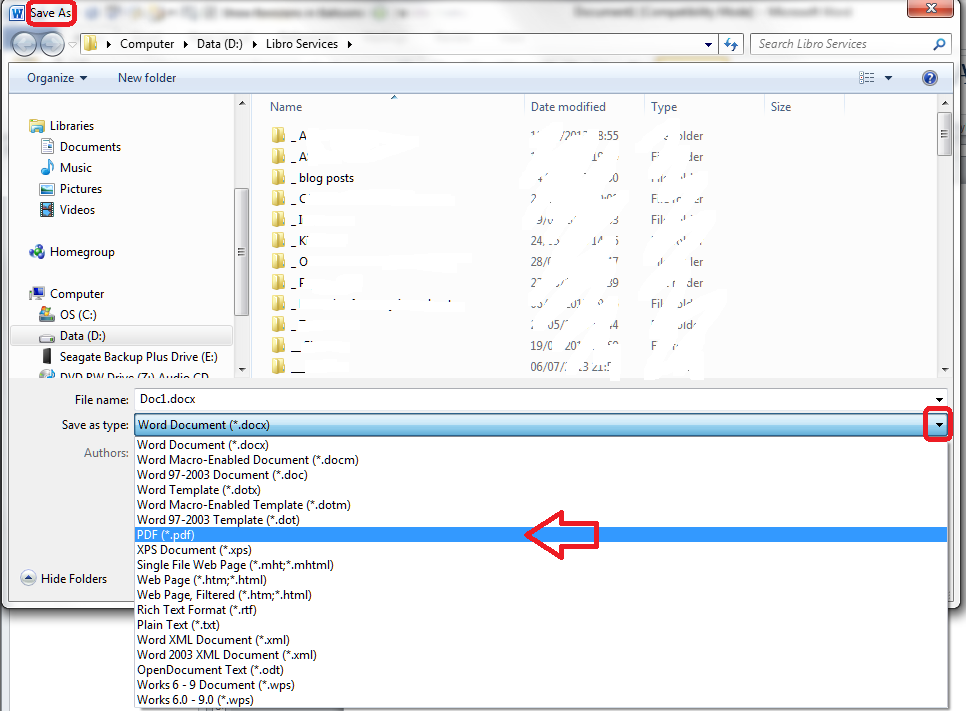Click the Date modified column header

tap(568, 107)
